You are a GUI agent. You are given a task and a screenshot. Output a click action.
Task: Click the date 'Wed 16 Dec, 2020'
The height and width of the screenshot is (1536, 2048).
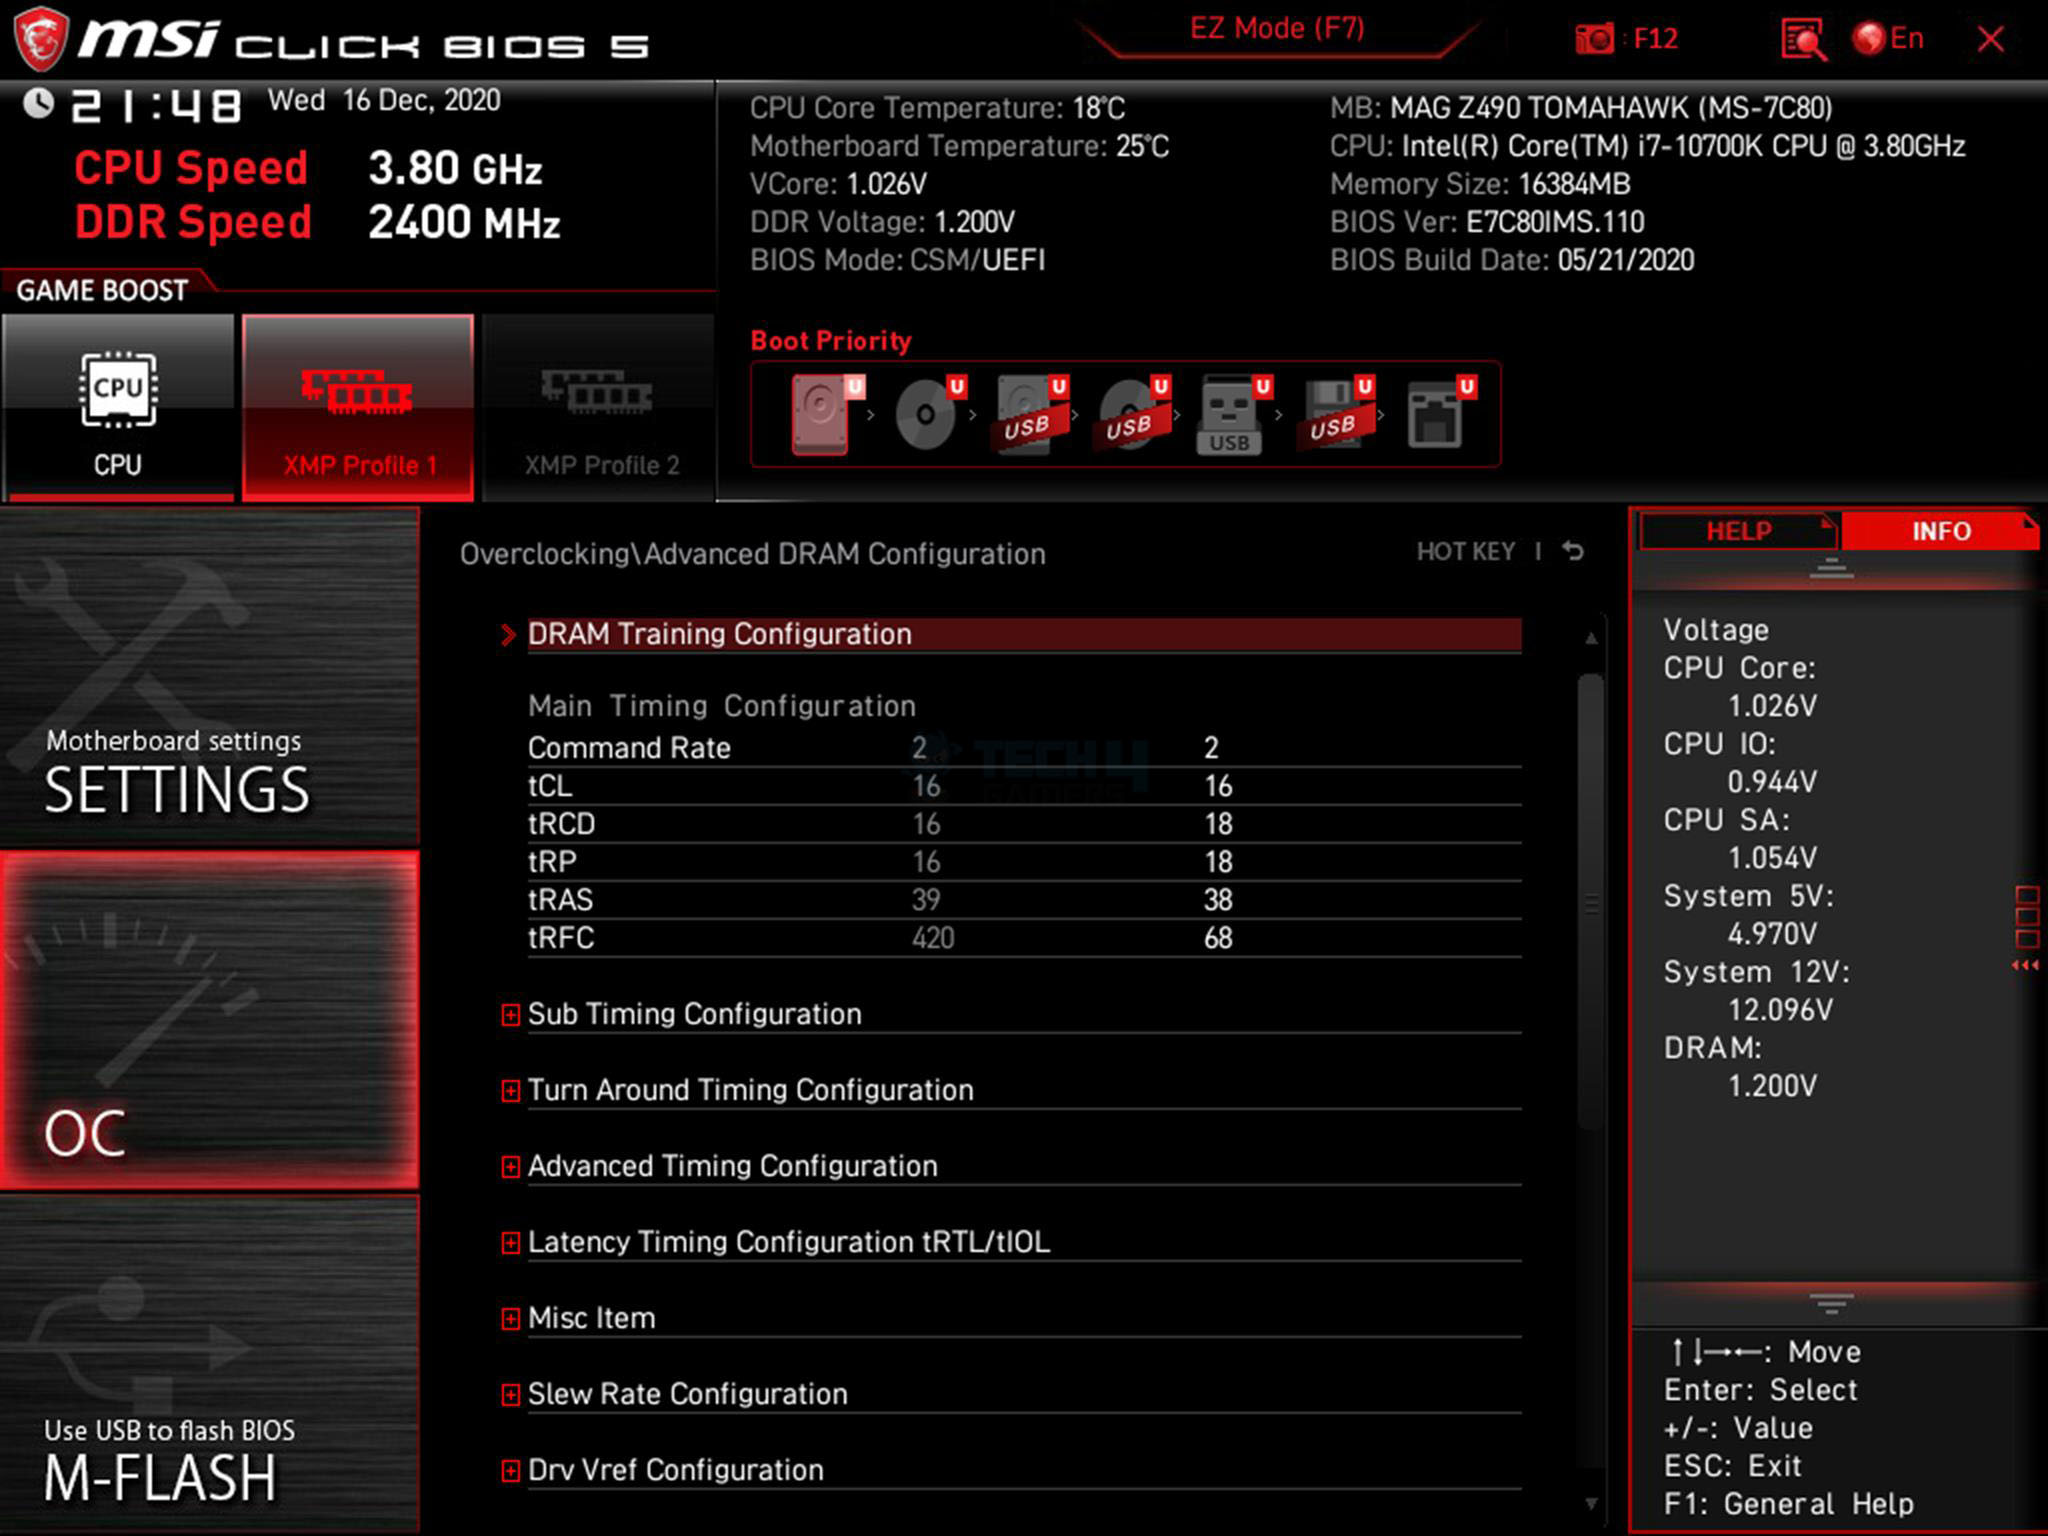(384, 101)
